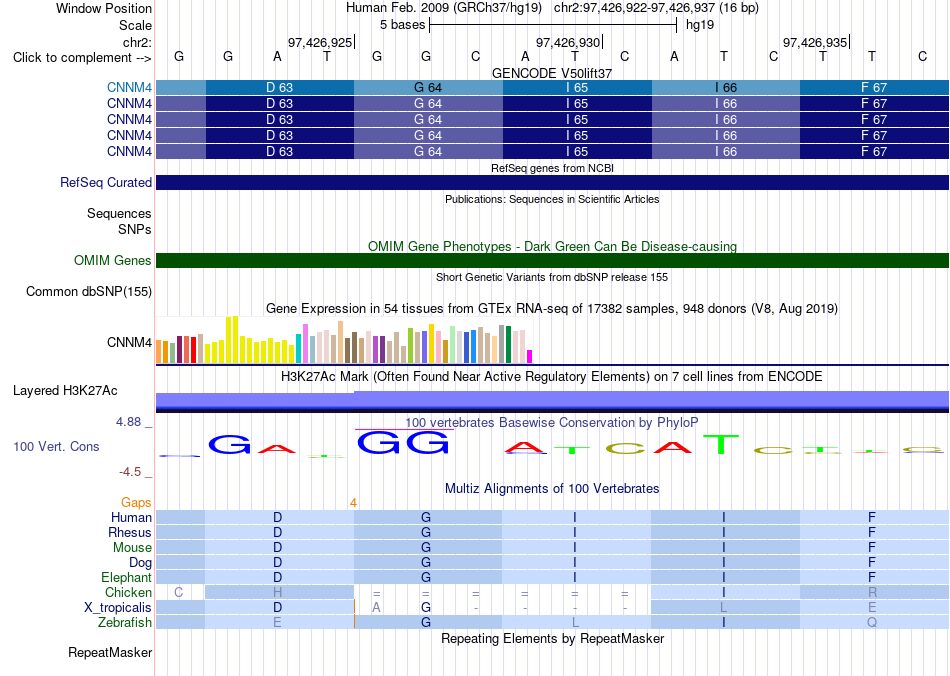Click Zebrafish row Q amino acid cell
This screenshot has height=676, width=950.
[874, 622]
